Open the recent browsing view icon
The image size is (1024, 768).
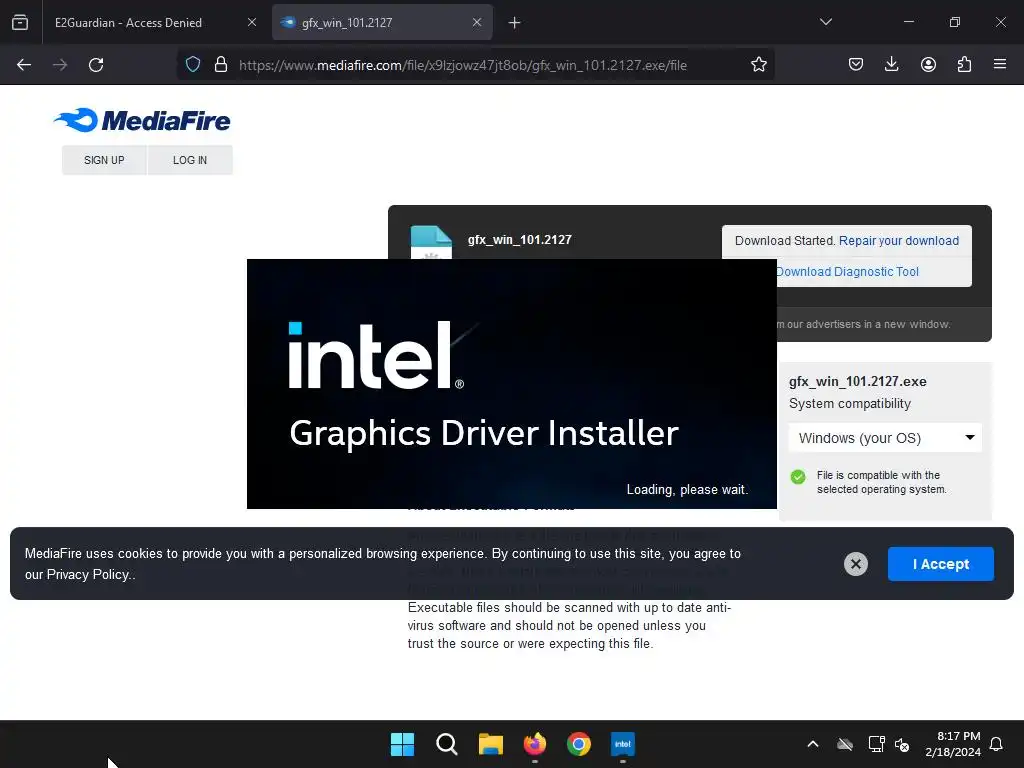20,22
